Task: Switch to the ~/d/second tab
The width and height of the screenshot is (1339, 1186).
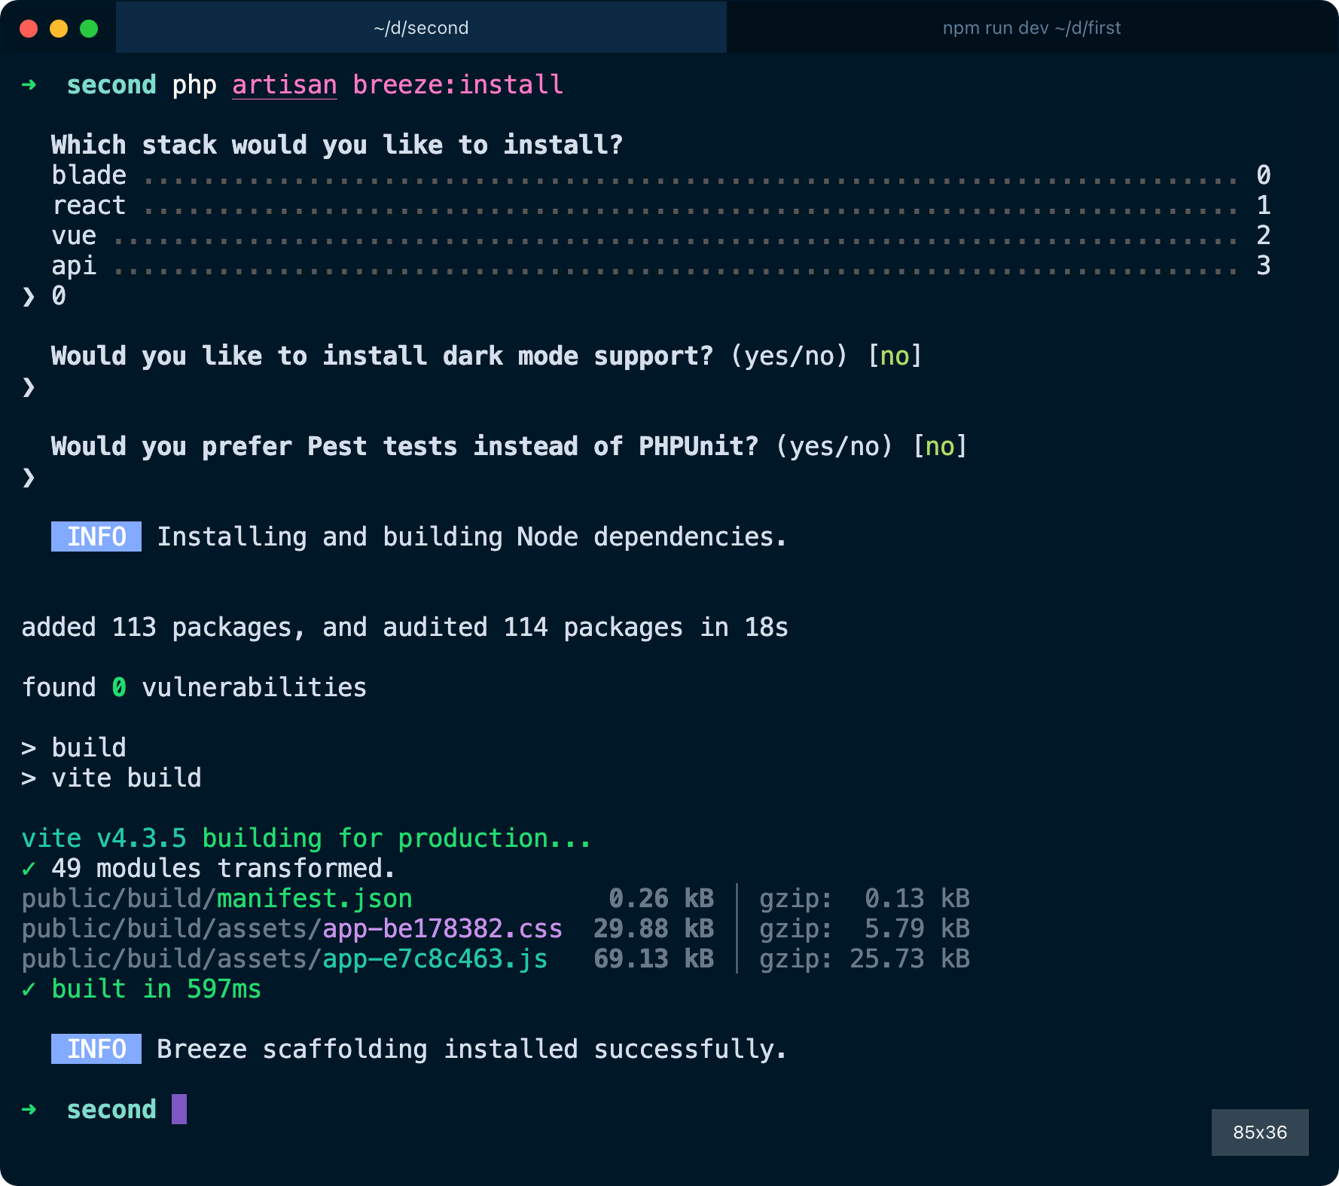Action: [x=421, y=28]
